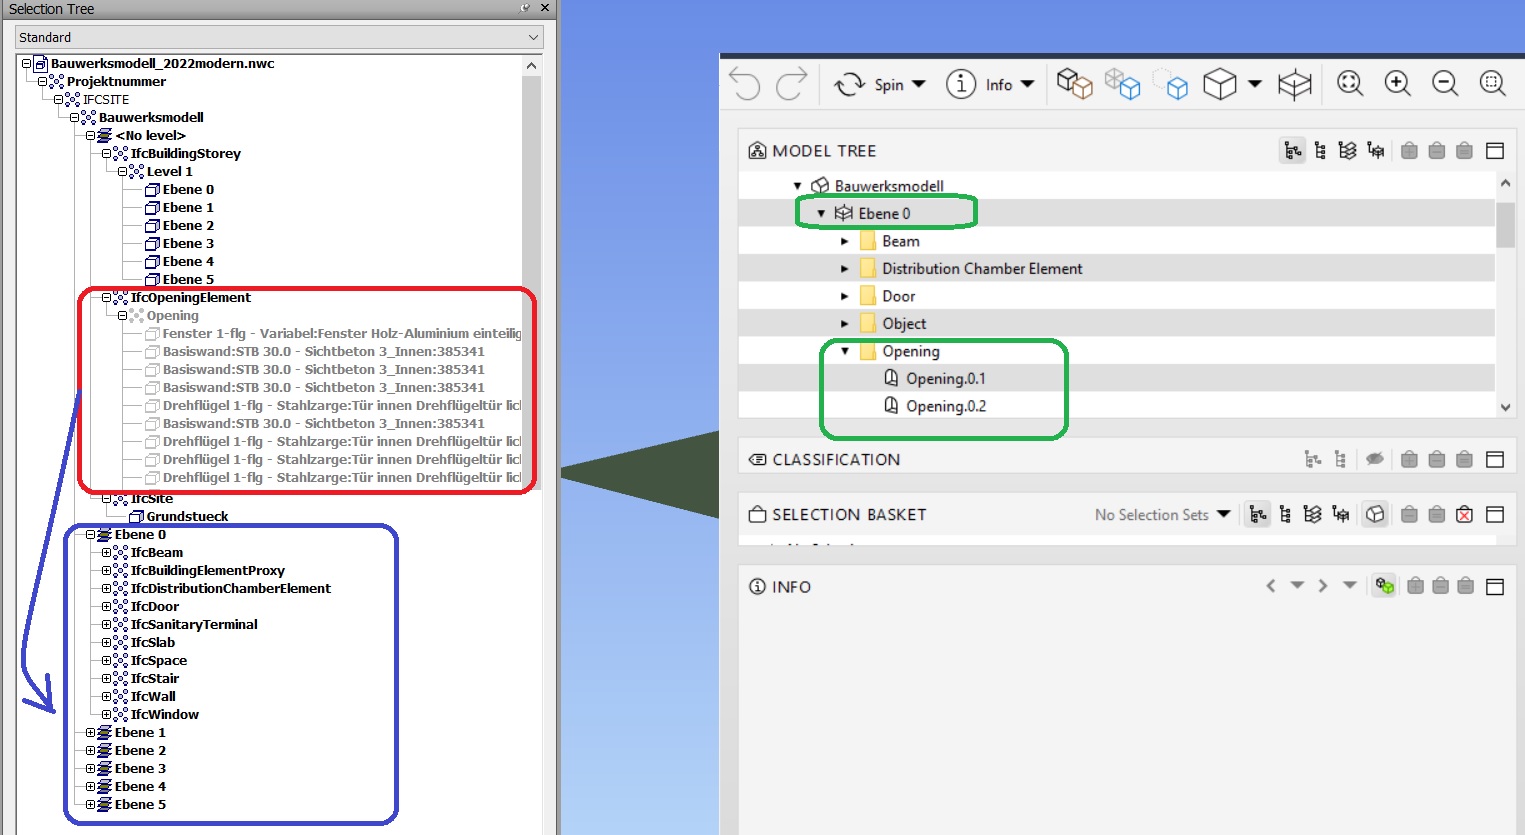This screenshot has width=1525, height=835.
Task: Open the Info dropdown menu
Action: click(x=1027, y=84)
